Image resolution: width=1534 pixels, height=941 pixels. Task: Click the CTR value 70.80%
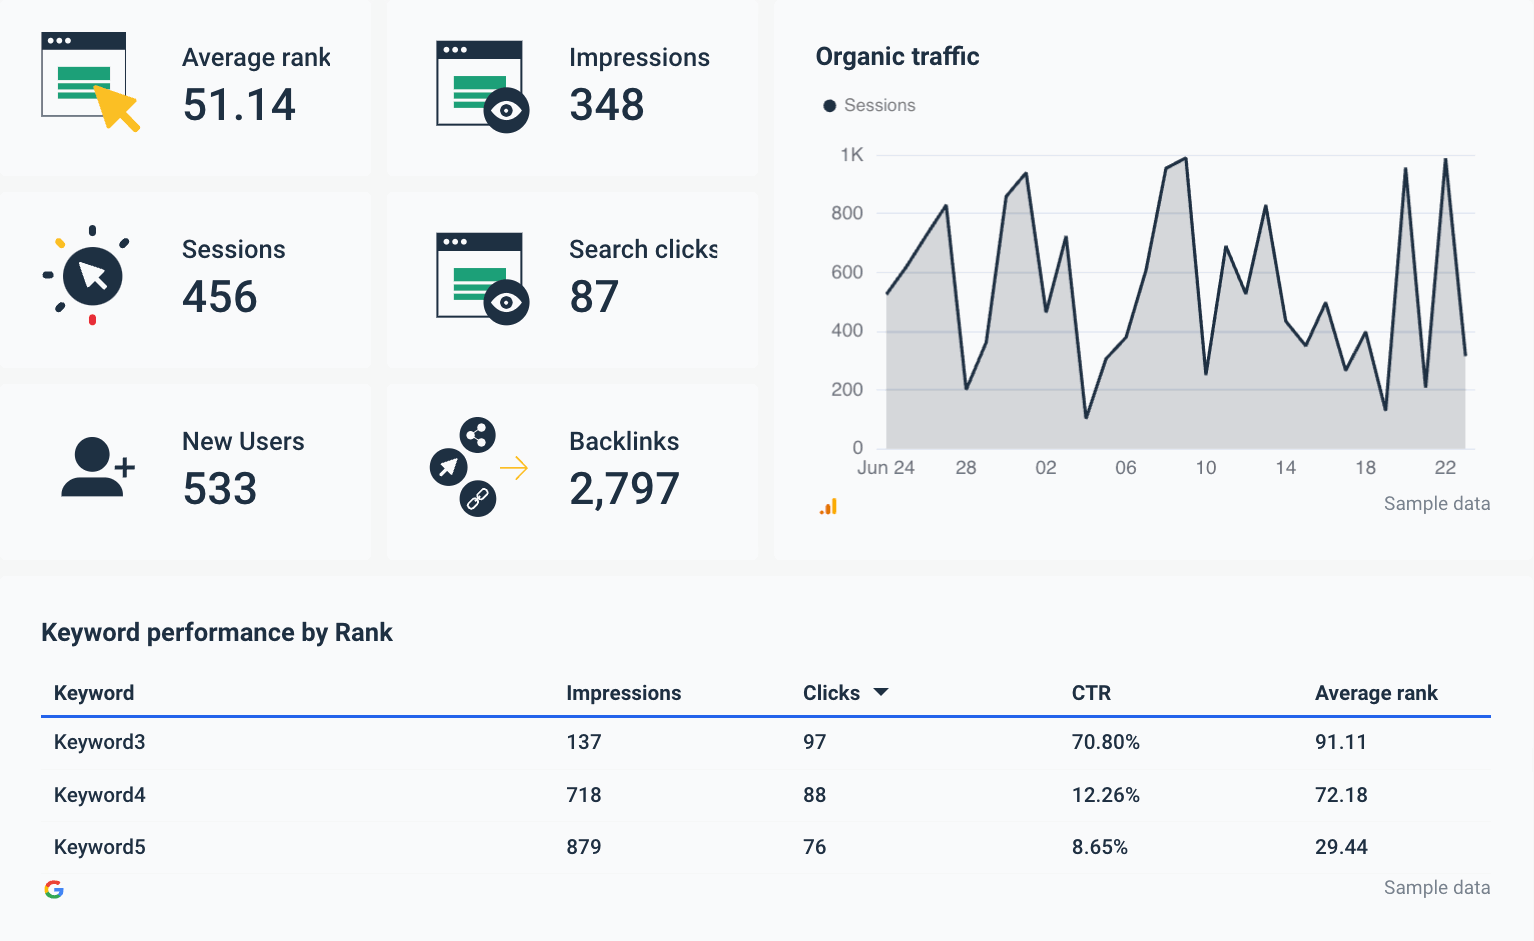point(1106,742)
